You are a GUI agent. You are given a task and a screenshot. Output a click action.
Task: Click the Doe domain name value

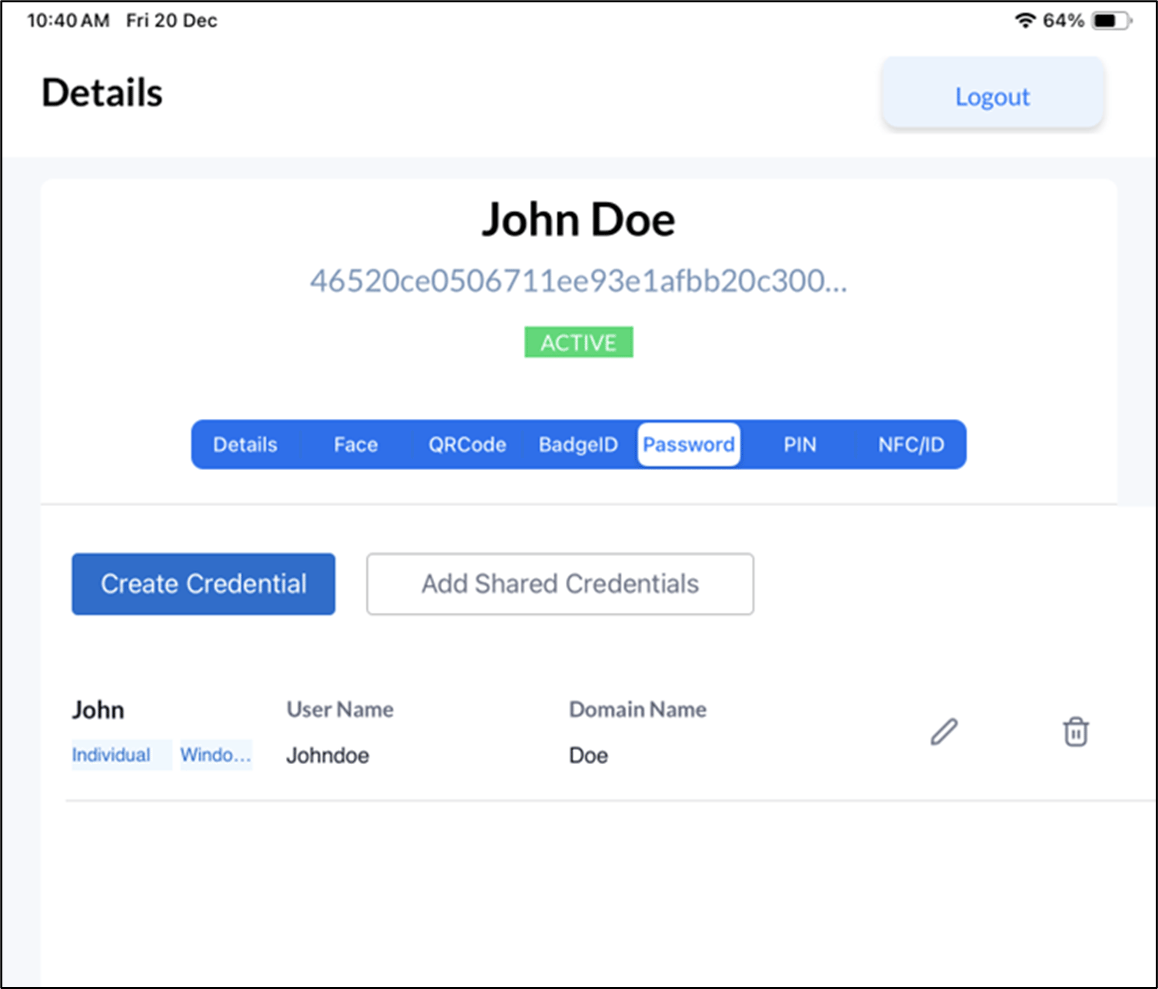(589, 756)
